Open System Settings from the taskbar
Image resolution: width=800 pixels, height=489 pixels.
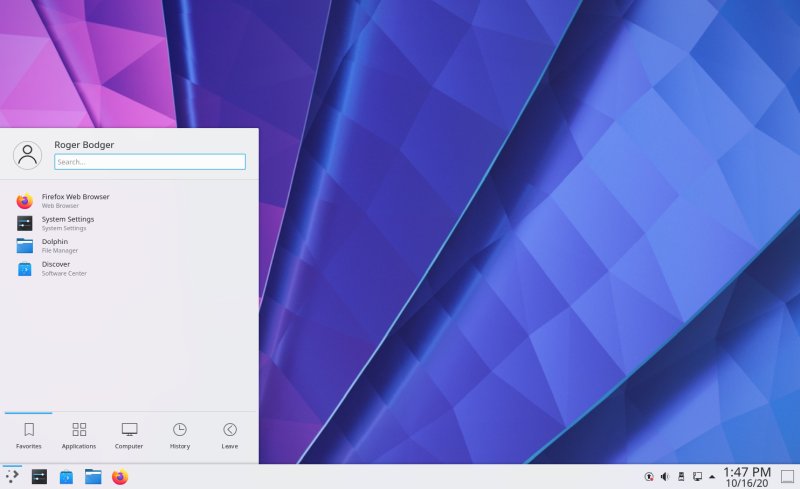coord(39,477)
